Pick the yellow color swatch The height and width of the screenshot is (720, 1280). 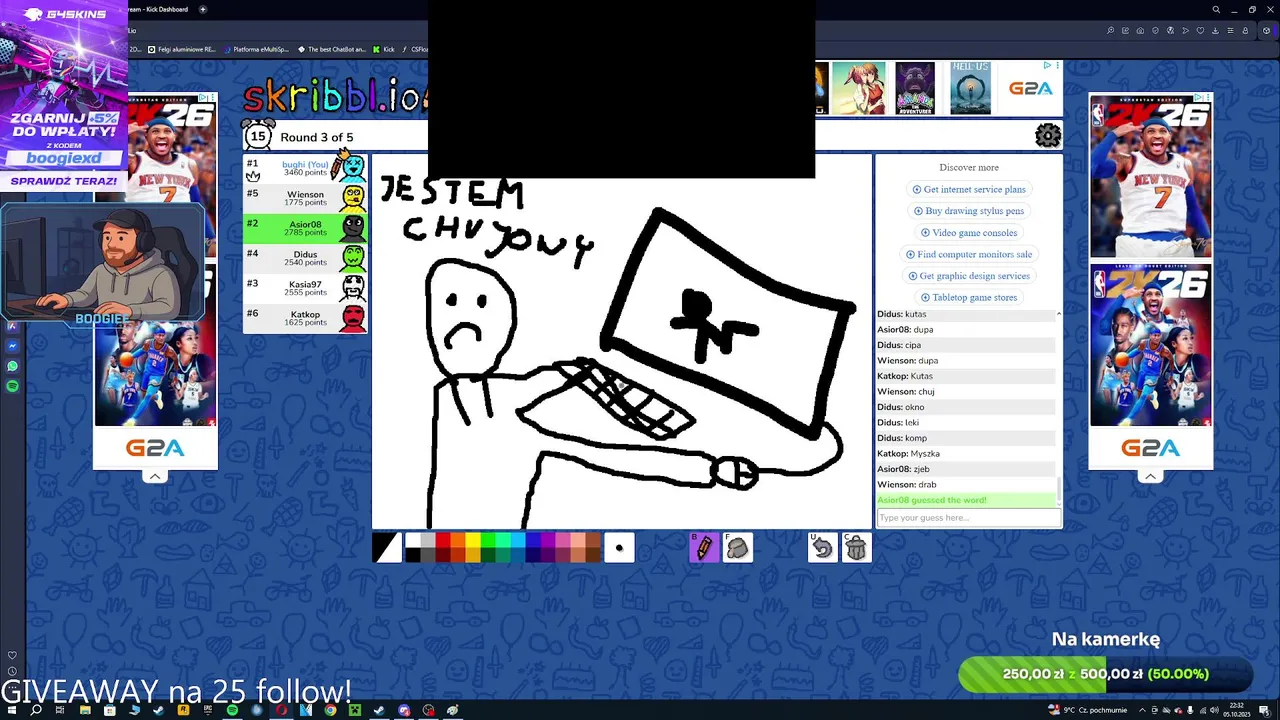coord(472,540)
